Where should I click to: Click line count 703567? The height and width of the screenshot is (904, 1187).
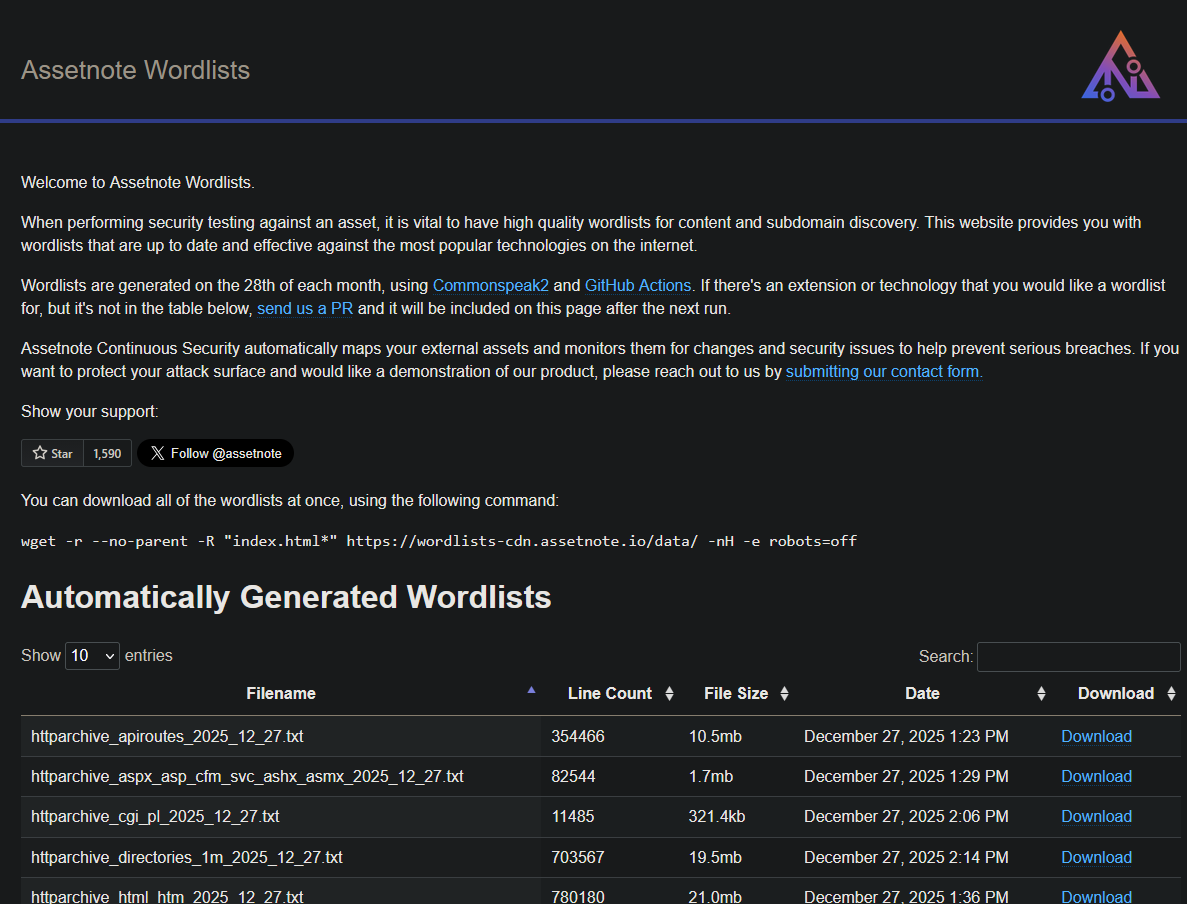point(578,858)
